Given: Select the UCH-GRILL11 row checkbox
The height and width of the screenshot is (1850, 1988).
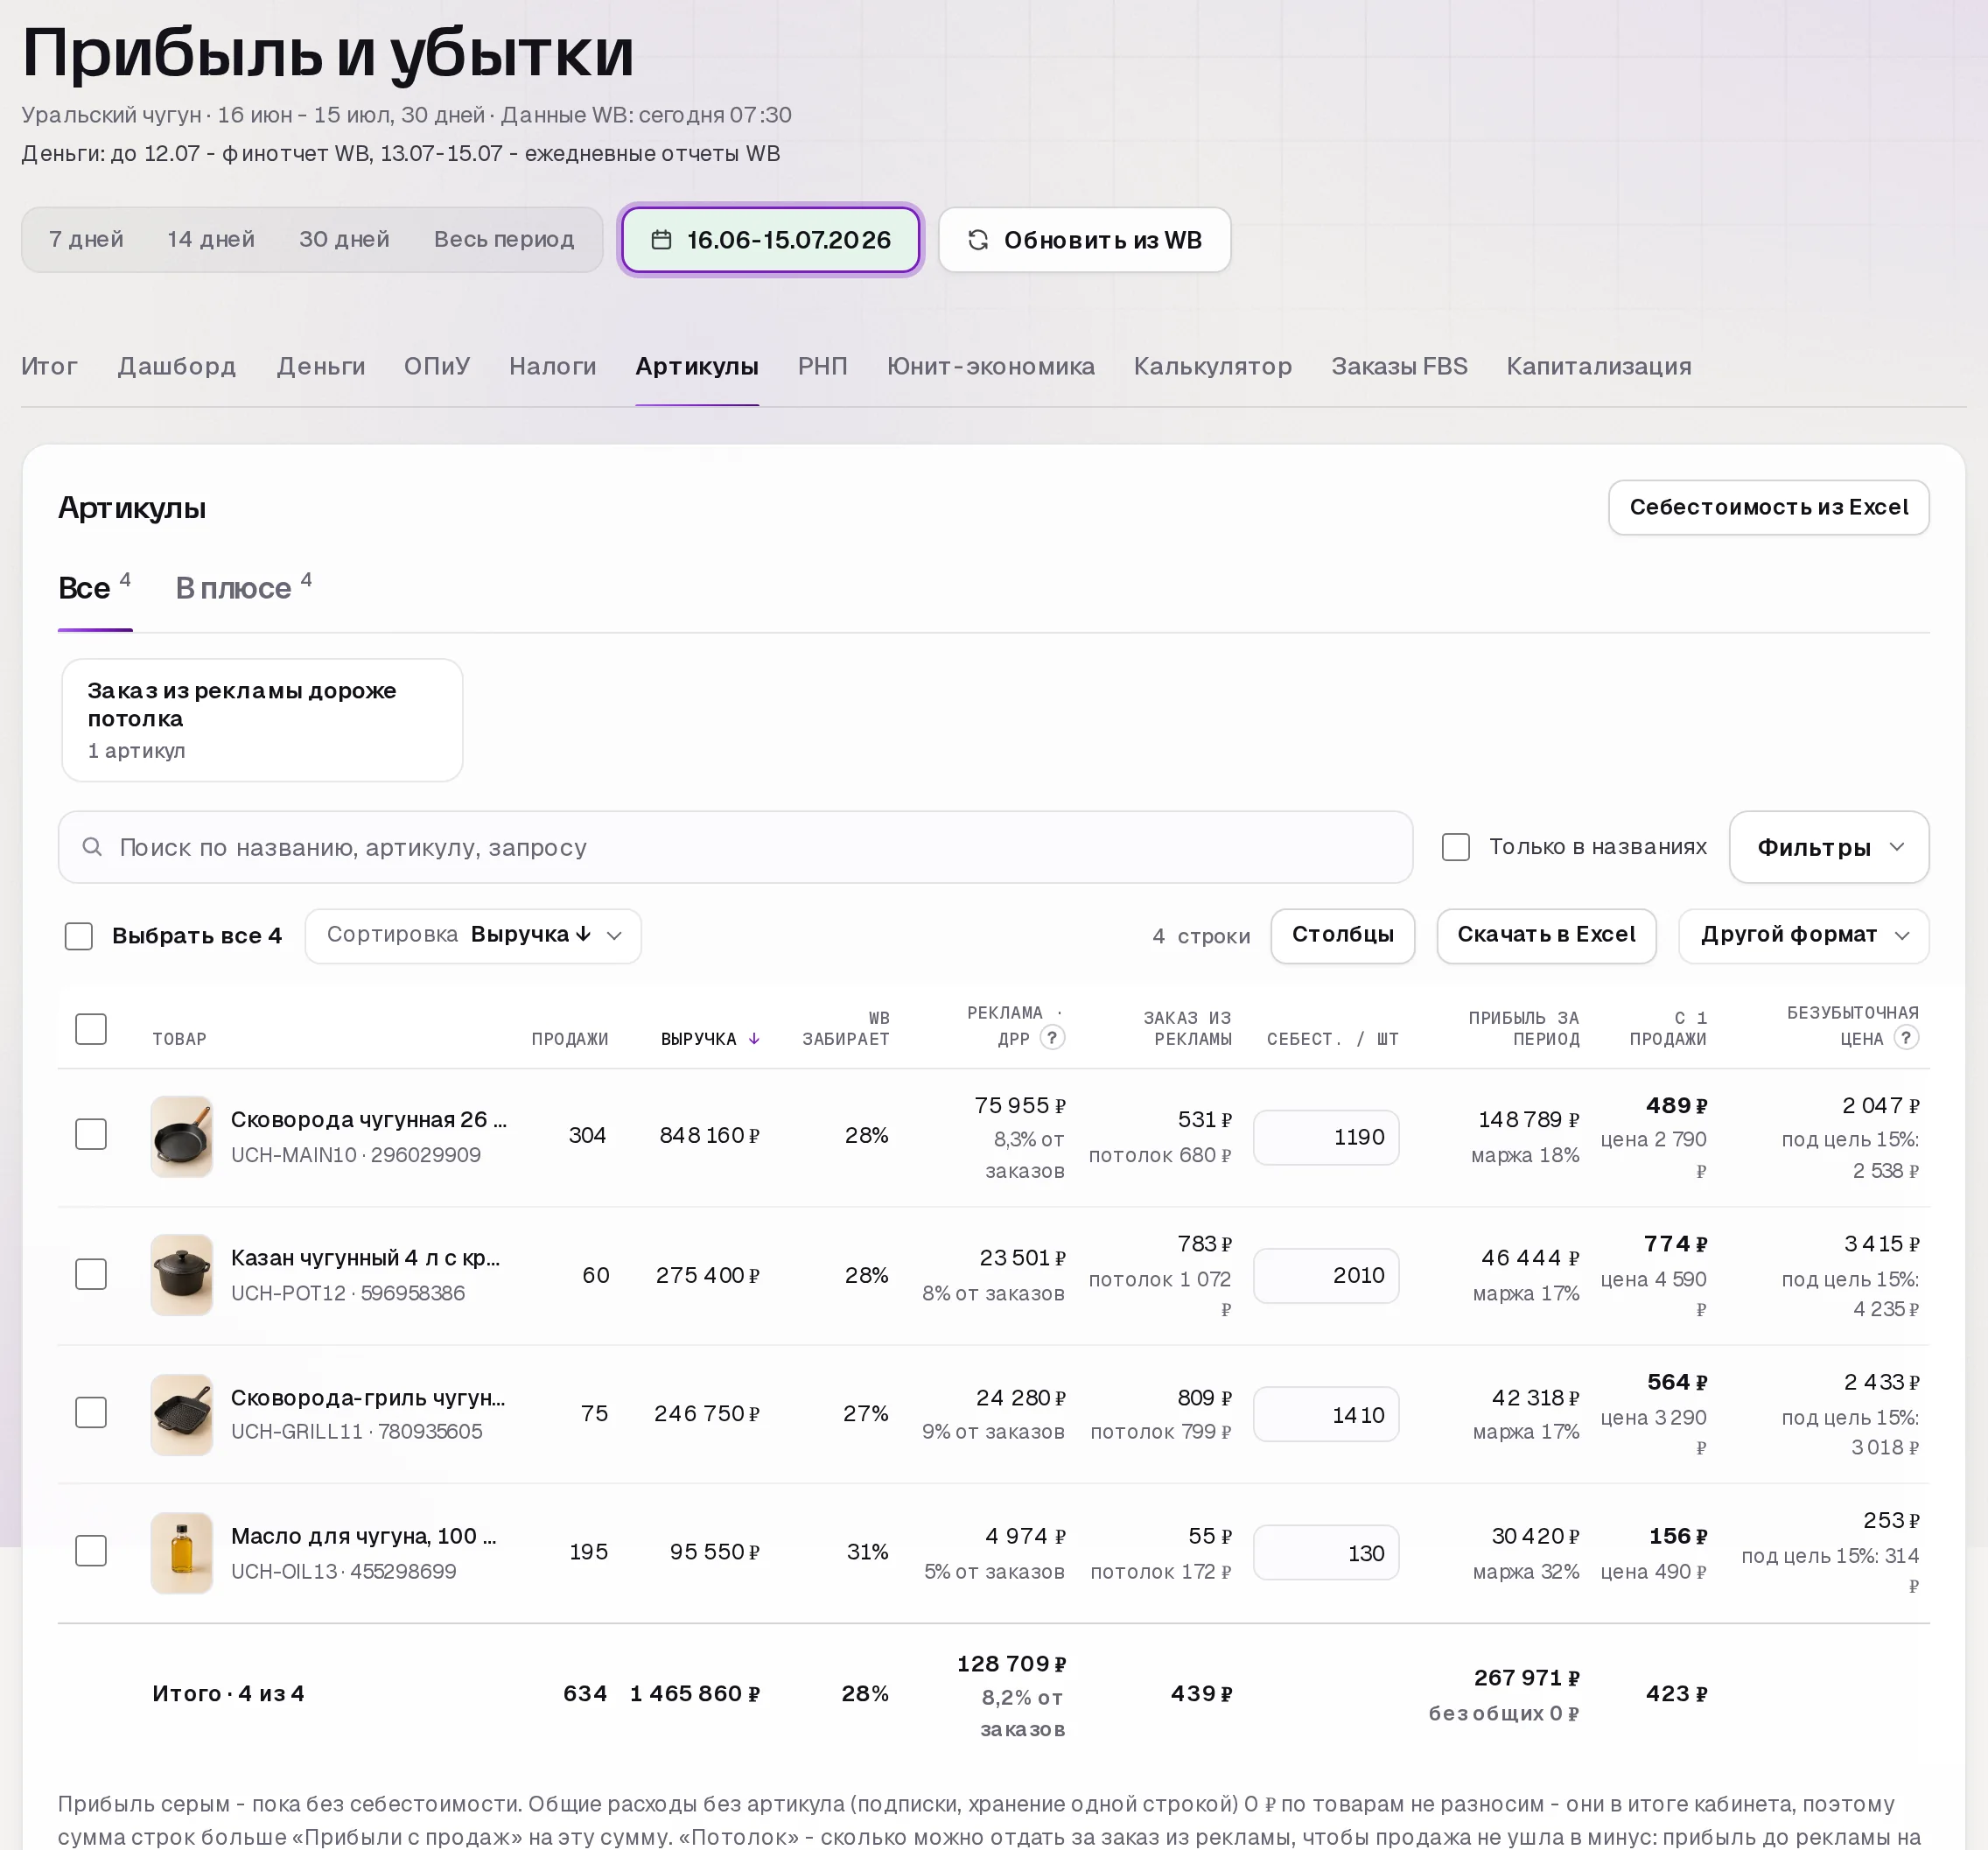Looking at the screenshot, I should [x=91, y=1412].
